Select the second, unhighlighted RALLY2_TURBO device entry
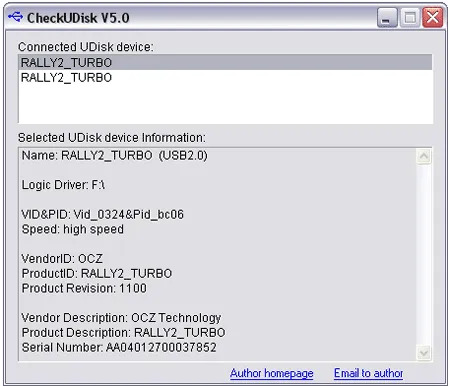 225,78
